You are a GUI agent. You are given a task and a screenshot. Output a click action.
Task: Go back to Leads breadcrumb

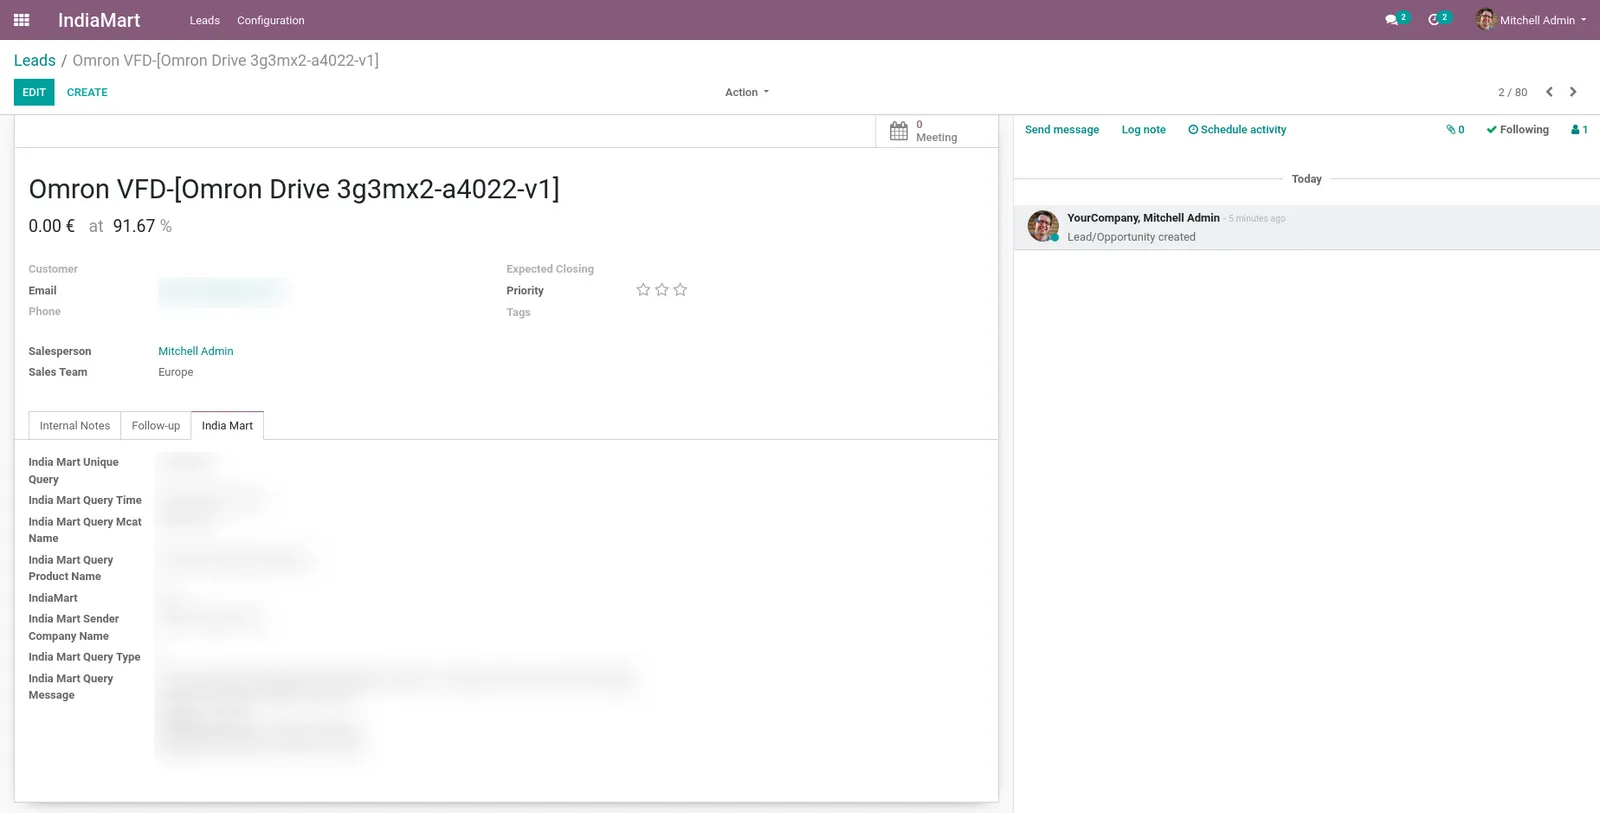tap(35, 61)
